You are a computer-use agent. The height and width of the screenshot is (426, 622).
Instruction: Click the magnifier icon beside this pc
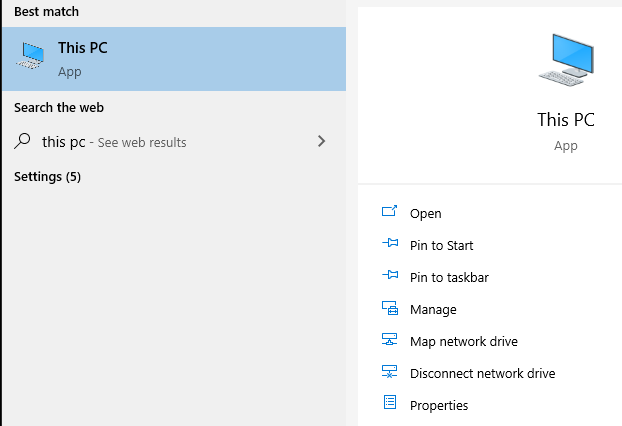pyautogui.click(x=22, y=141)
